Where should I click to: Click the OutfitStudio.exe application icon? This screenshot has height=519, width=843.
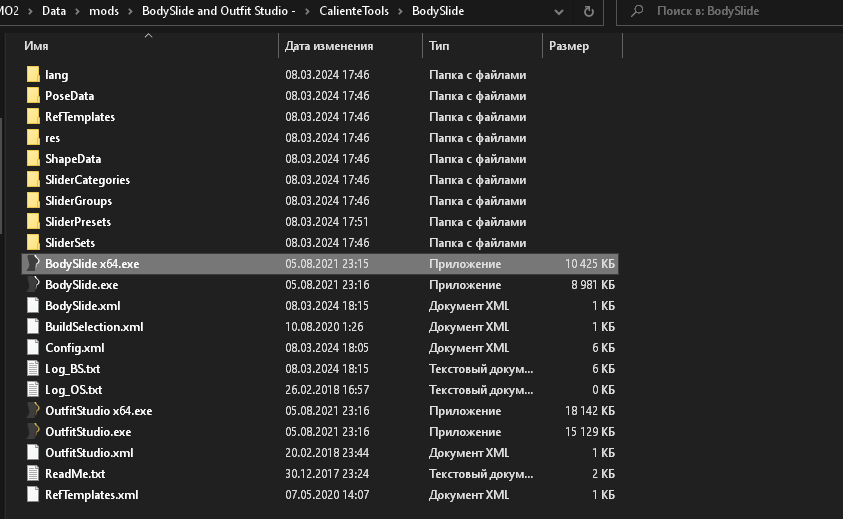33,431
